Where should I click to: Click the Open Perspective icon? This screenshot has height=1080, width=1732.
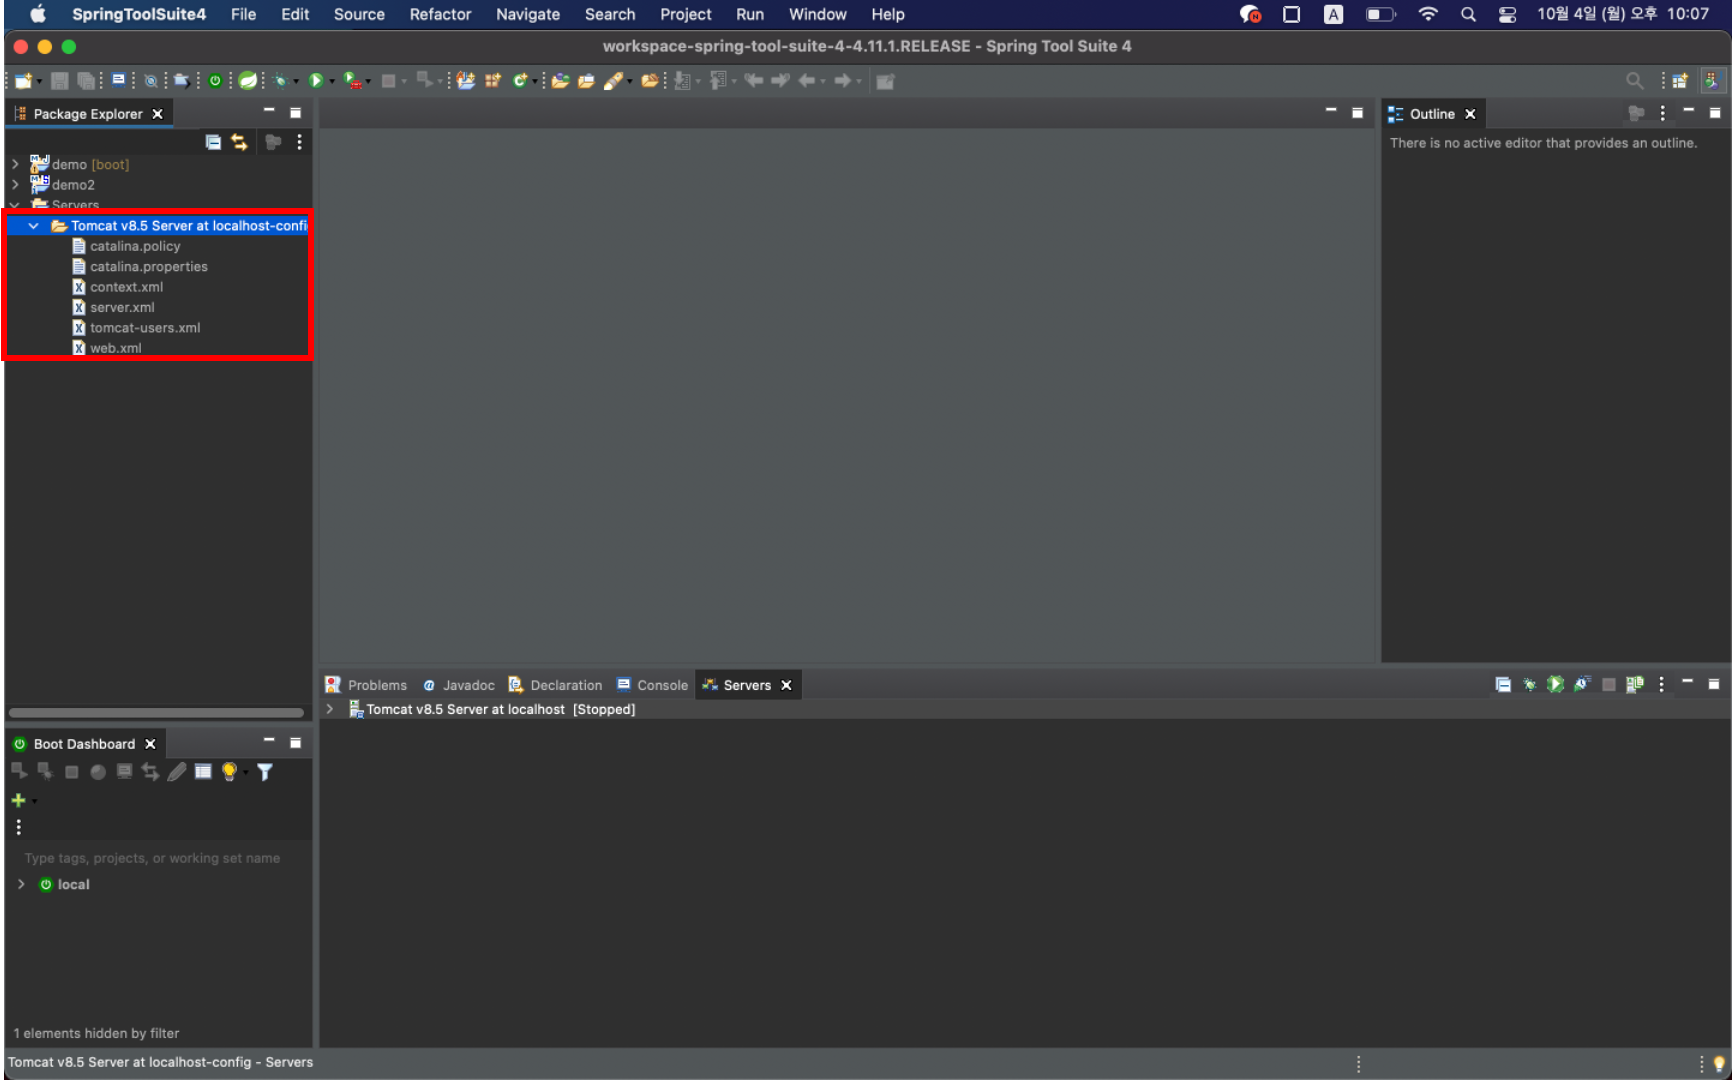click(x=1680, y=81)
